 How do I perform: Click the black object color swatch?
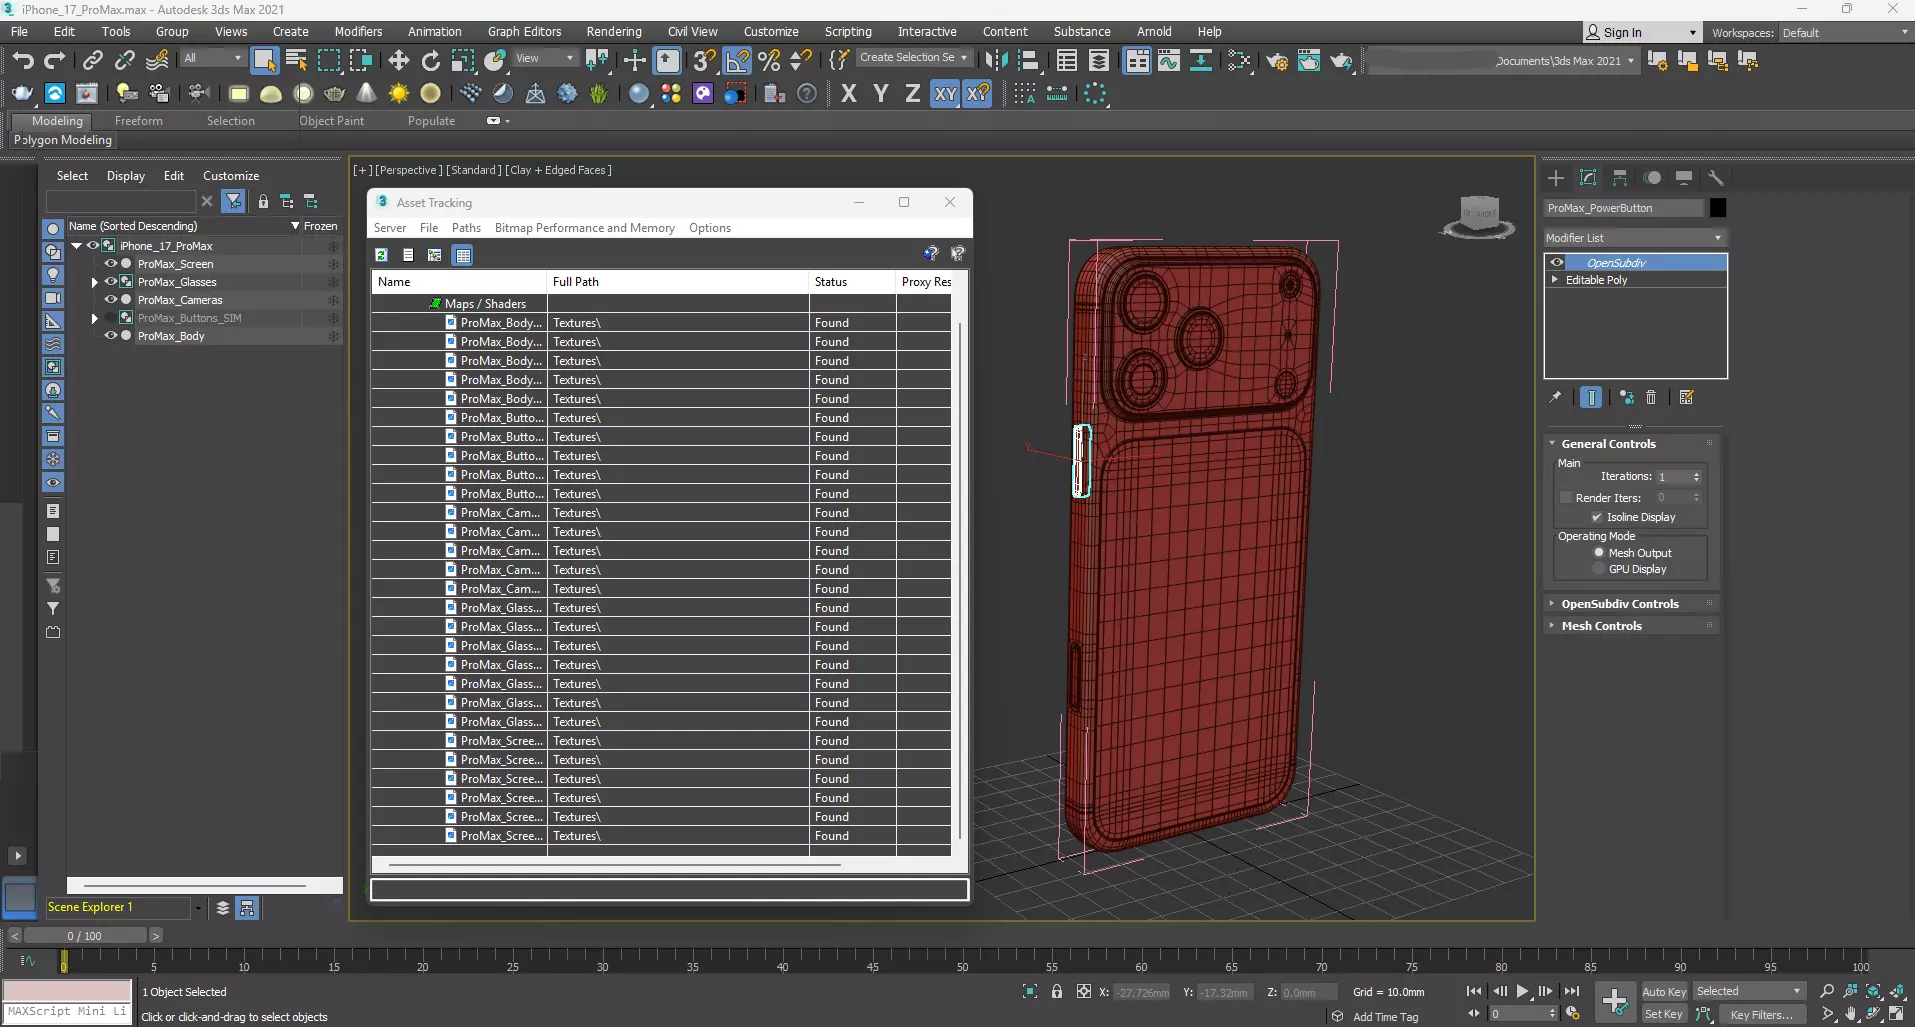[1717, 208]
